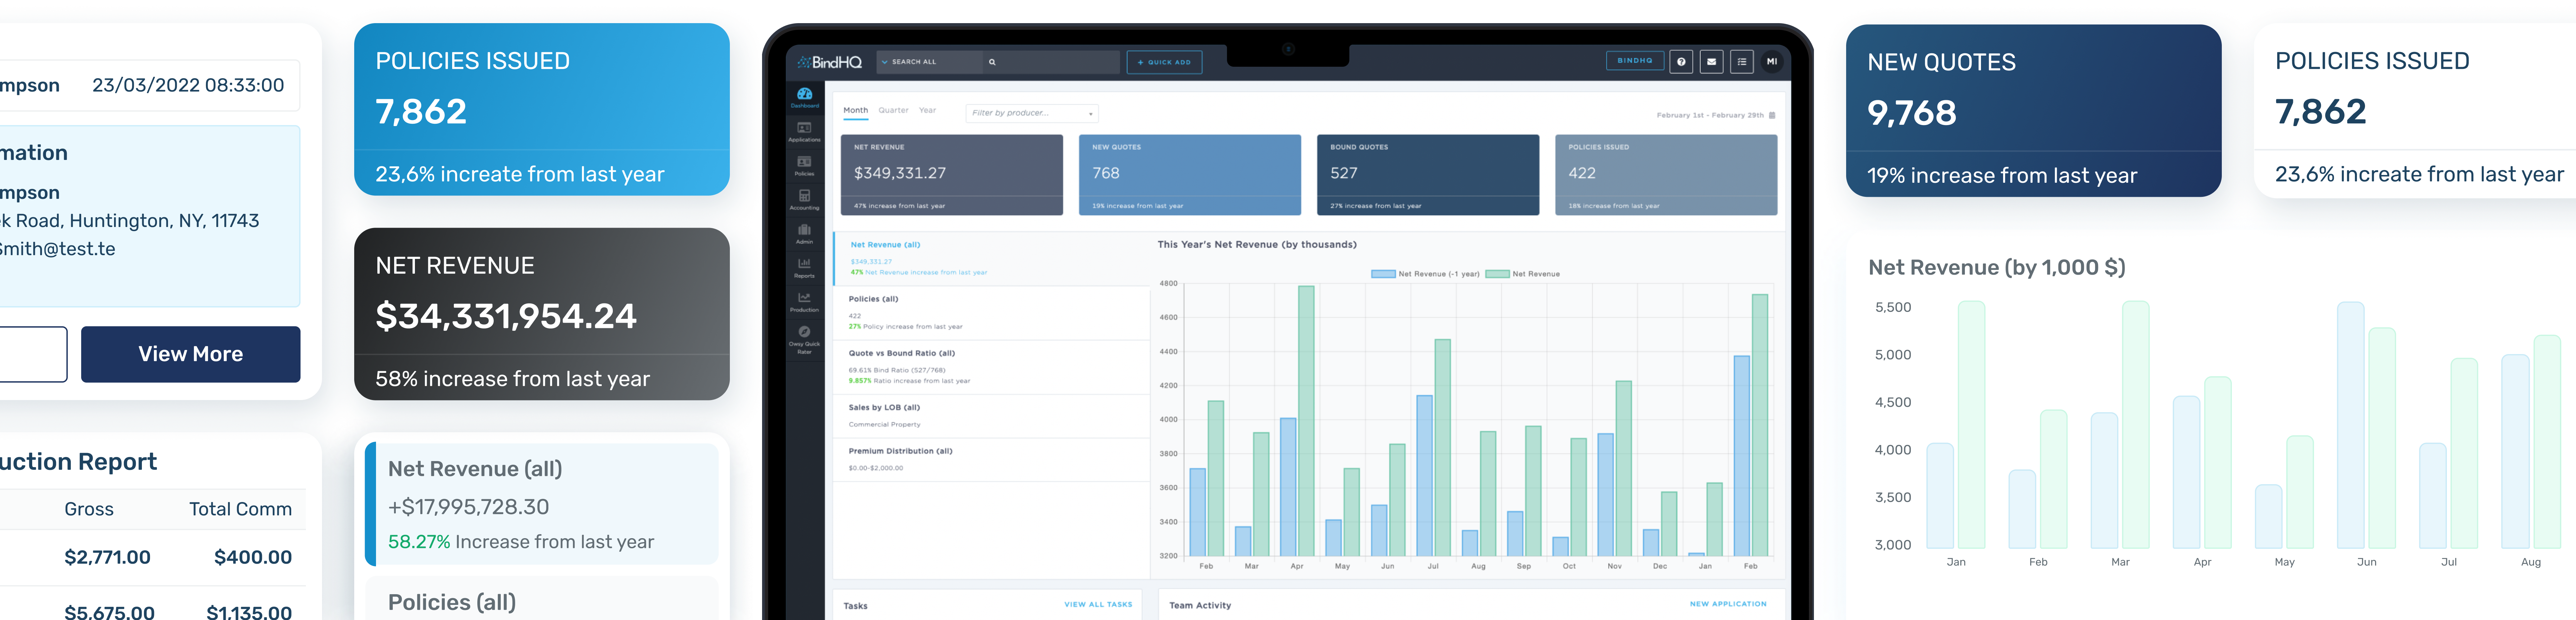The width and height of the screenshot is (2576, 620).
Task: Select Sales by LOB (all) metric
Action: click(x=991, y=416)
